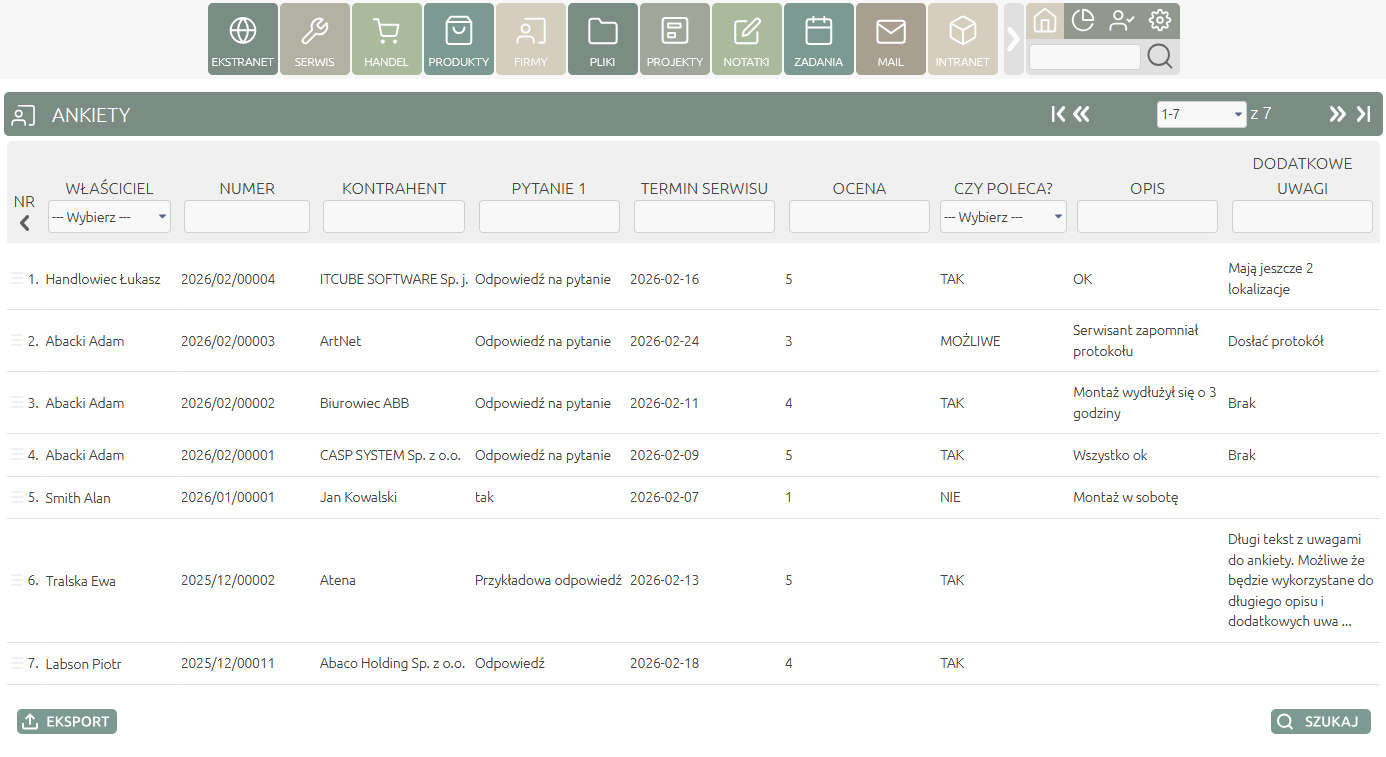This screenshot has height=757, width=1386.
Task: Open the page range 1-7 dropdown
Action: (1201, 115)
